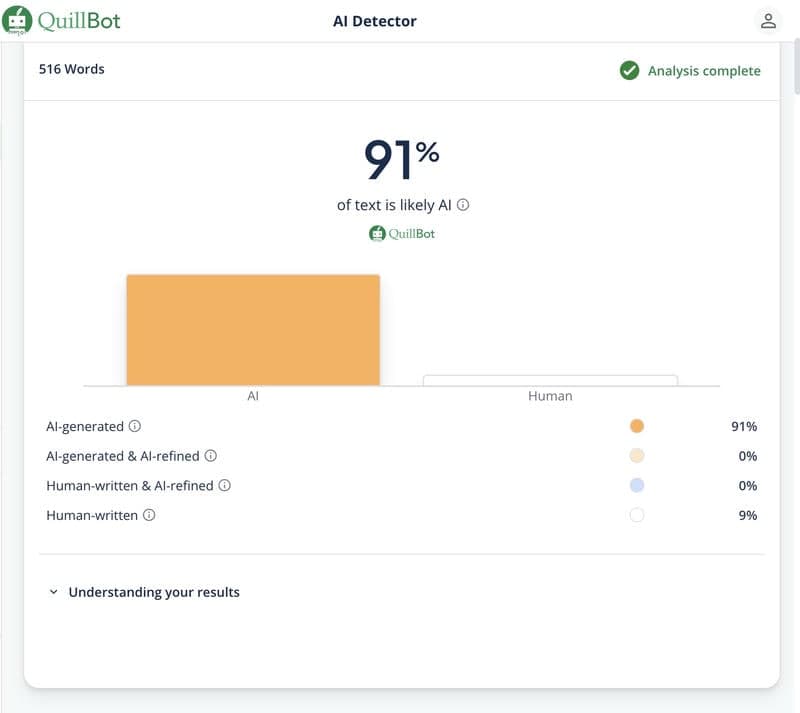Viewport: 800px width, 713px height.
Task: Click info icon next to Human-written & AI-refined
Action: point(225,486)
